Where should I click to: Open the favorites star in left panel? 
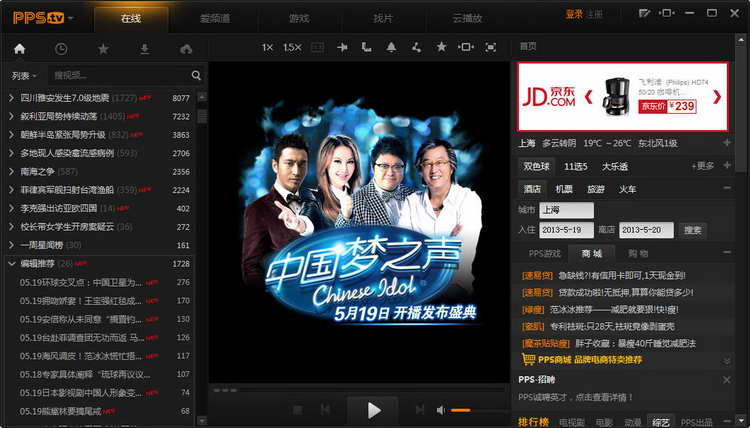point(103,49)
